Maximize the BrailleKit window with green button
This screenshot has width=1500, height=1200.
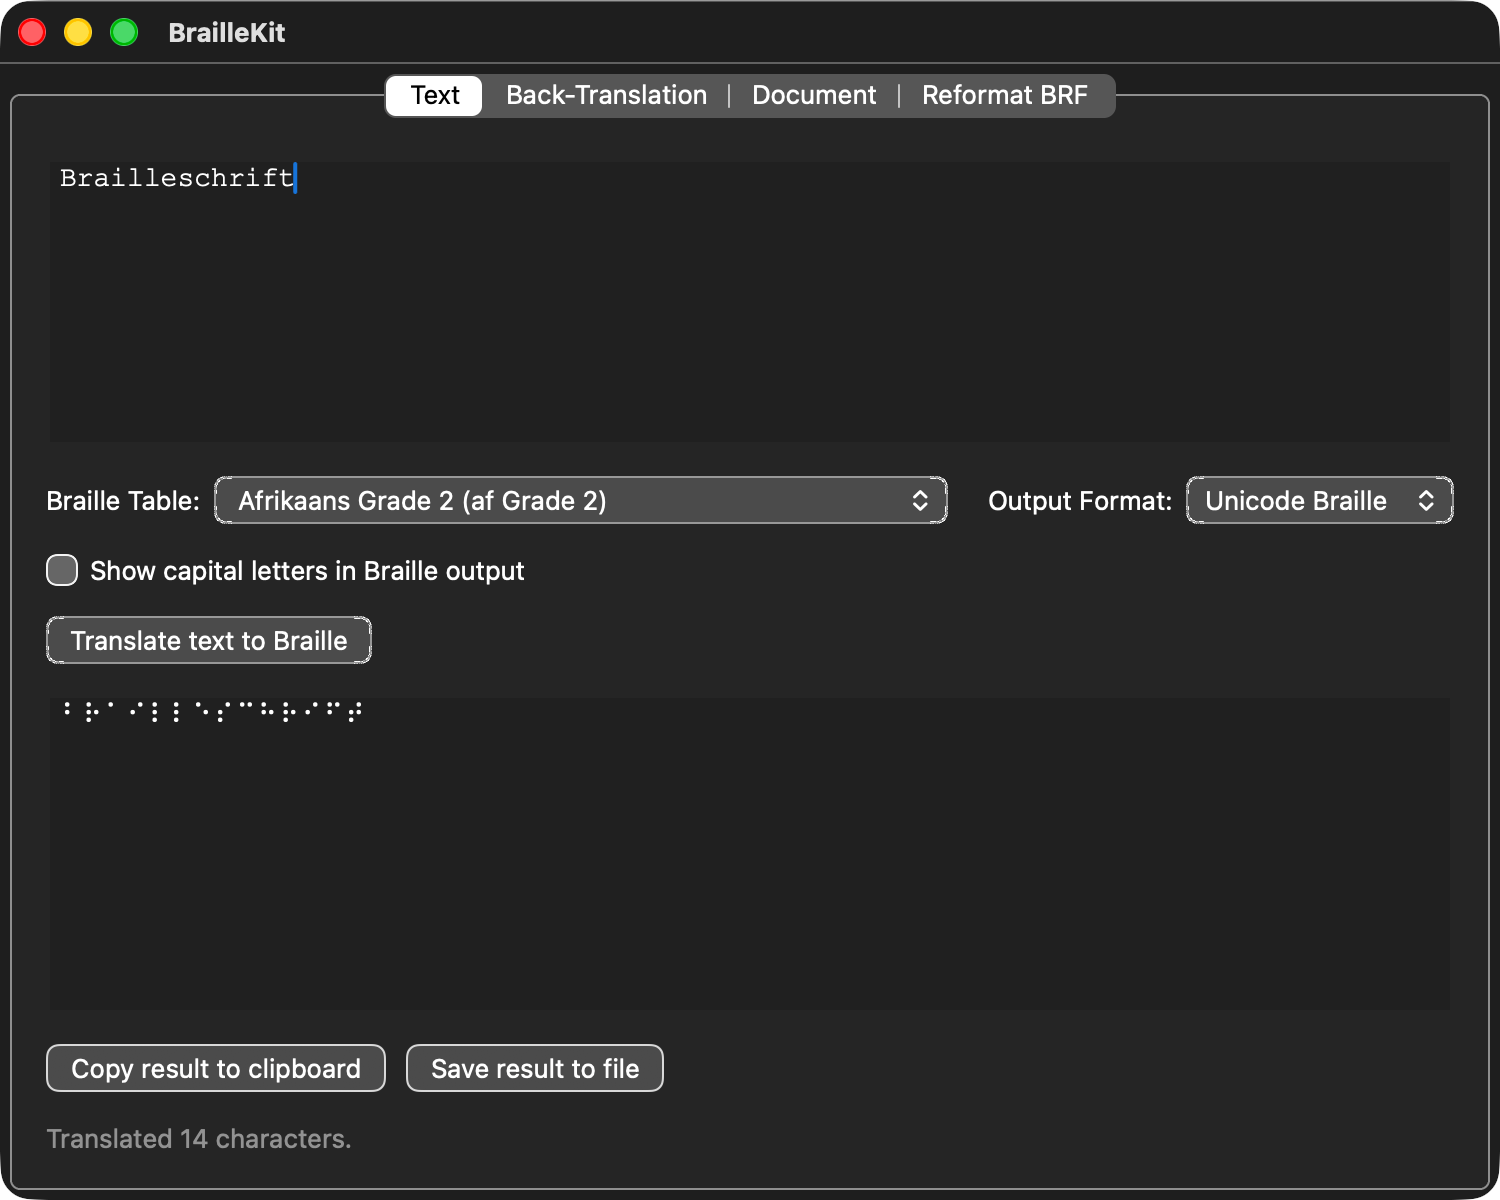coord(124,33)
